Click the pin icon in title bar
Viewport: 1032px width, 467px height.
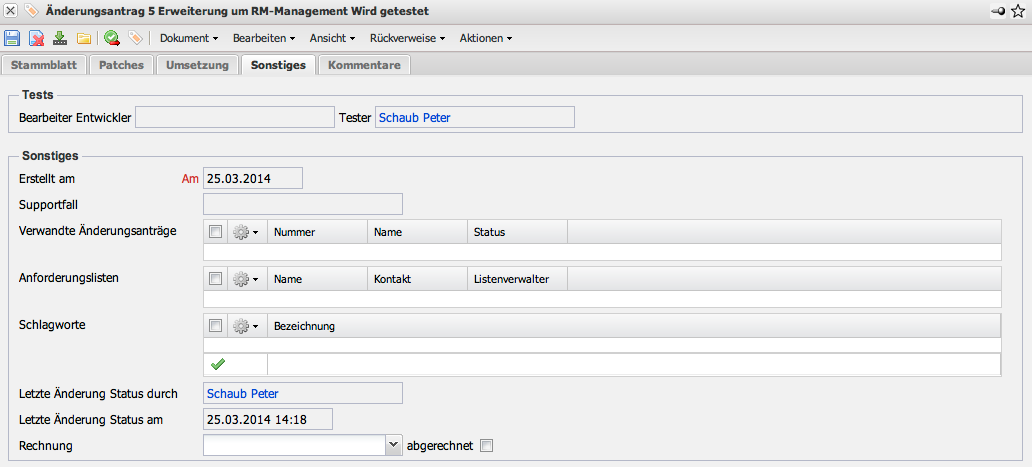998,10
